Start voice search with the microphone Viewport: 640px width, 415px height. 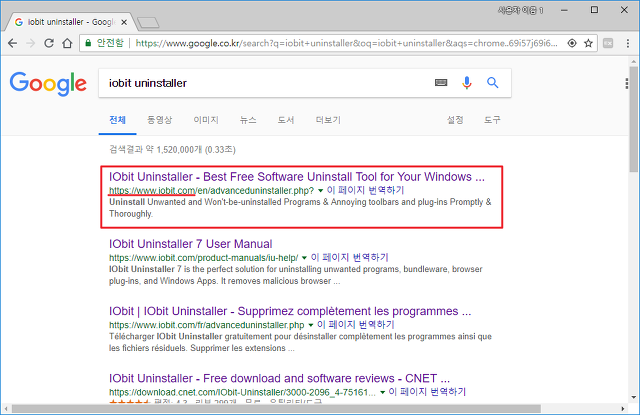tap(467, 83)
